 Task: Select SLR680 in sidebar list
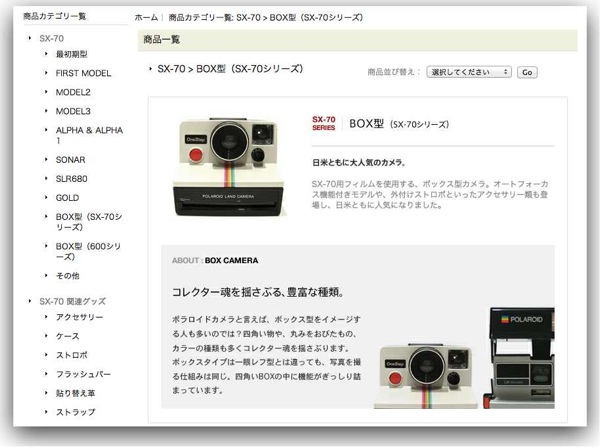72,178
